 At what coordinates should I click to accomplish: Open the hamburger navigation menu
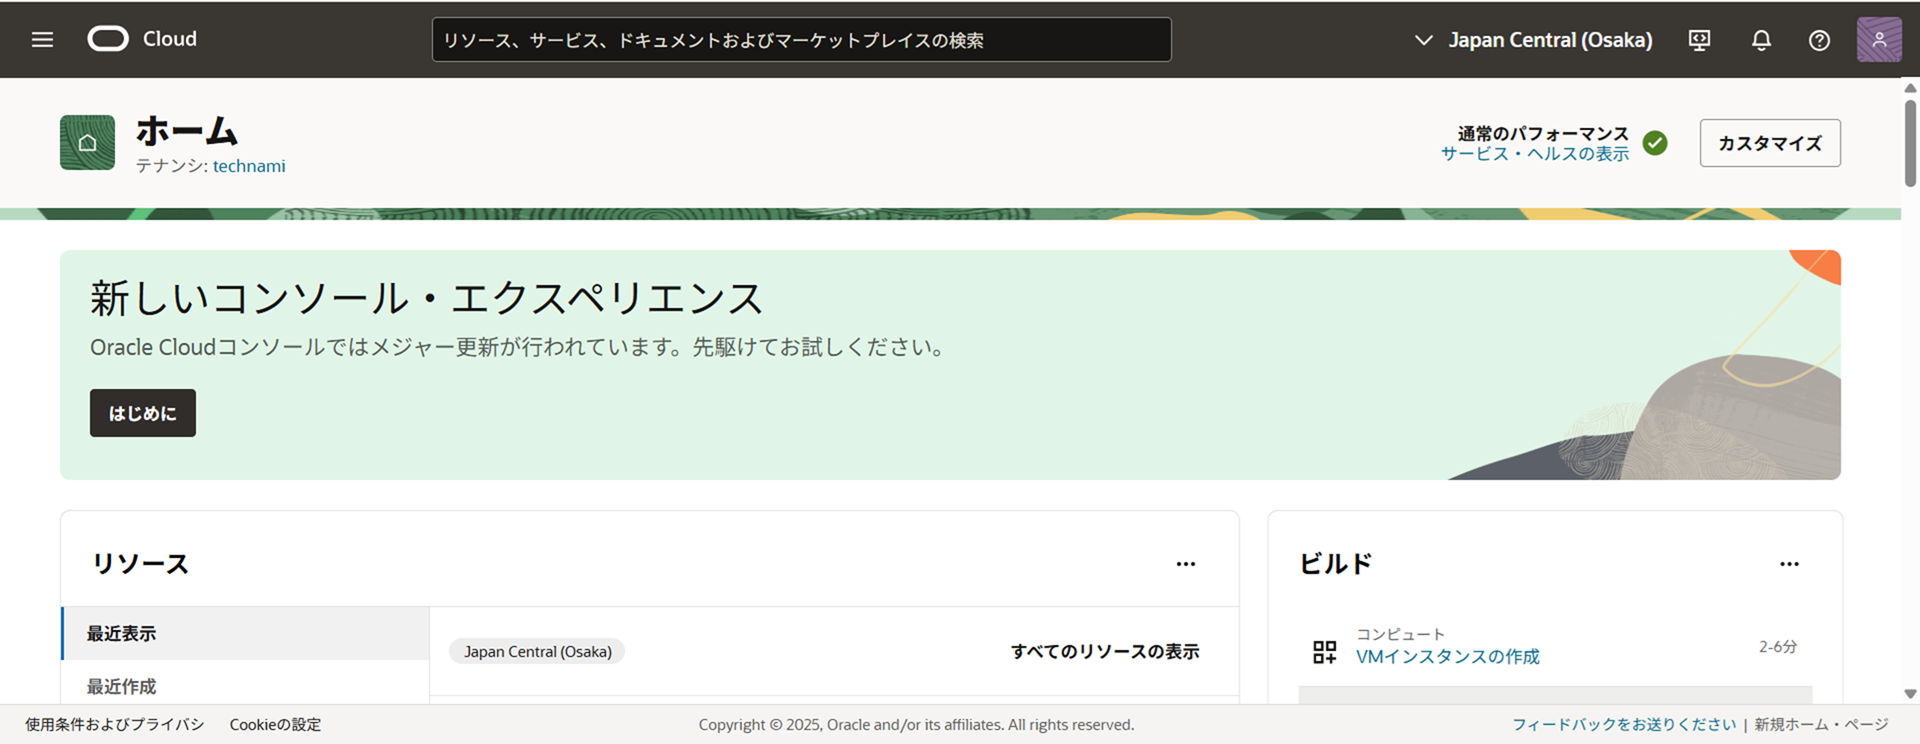(x=42, y=39)
